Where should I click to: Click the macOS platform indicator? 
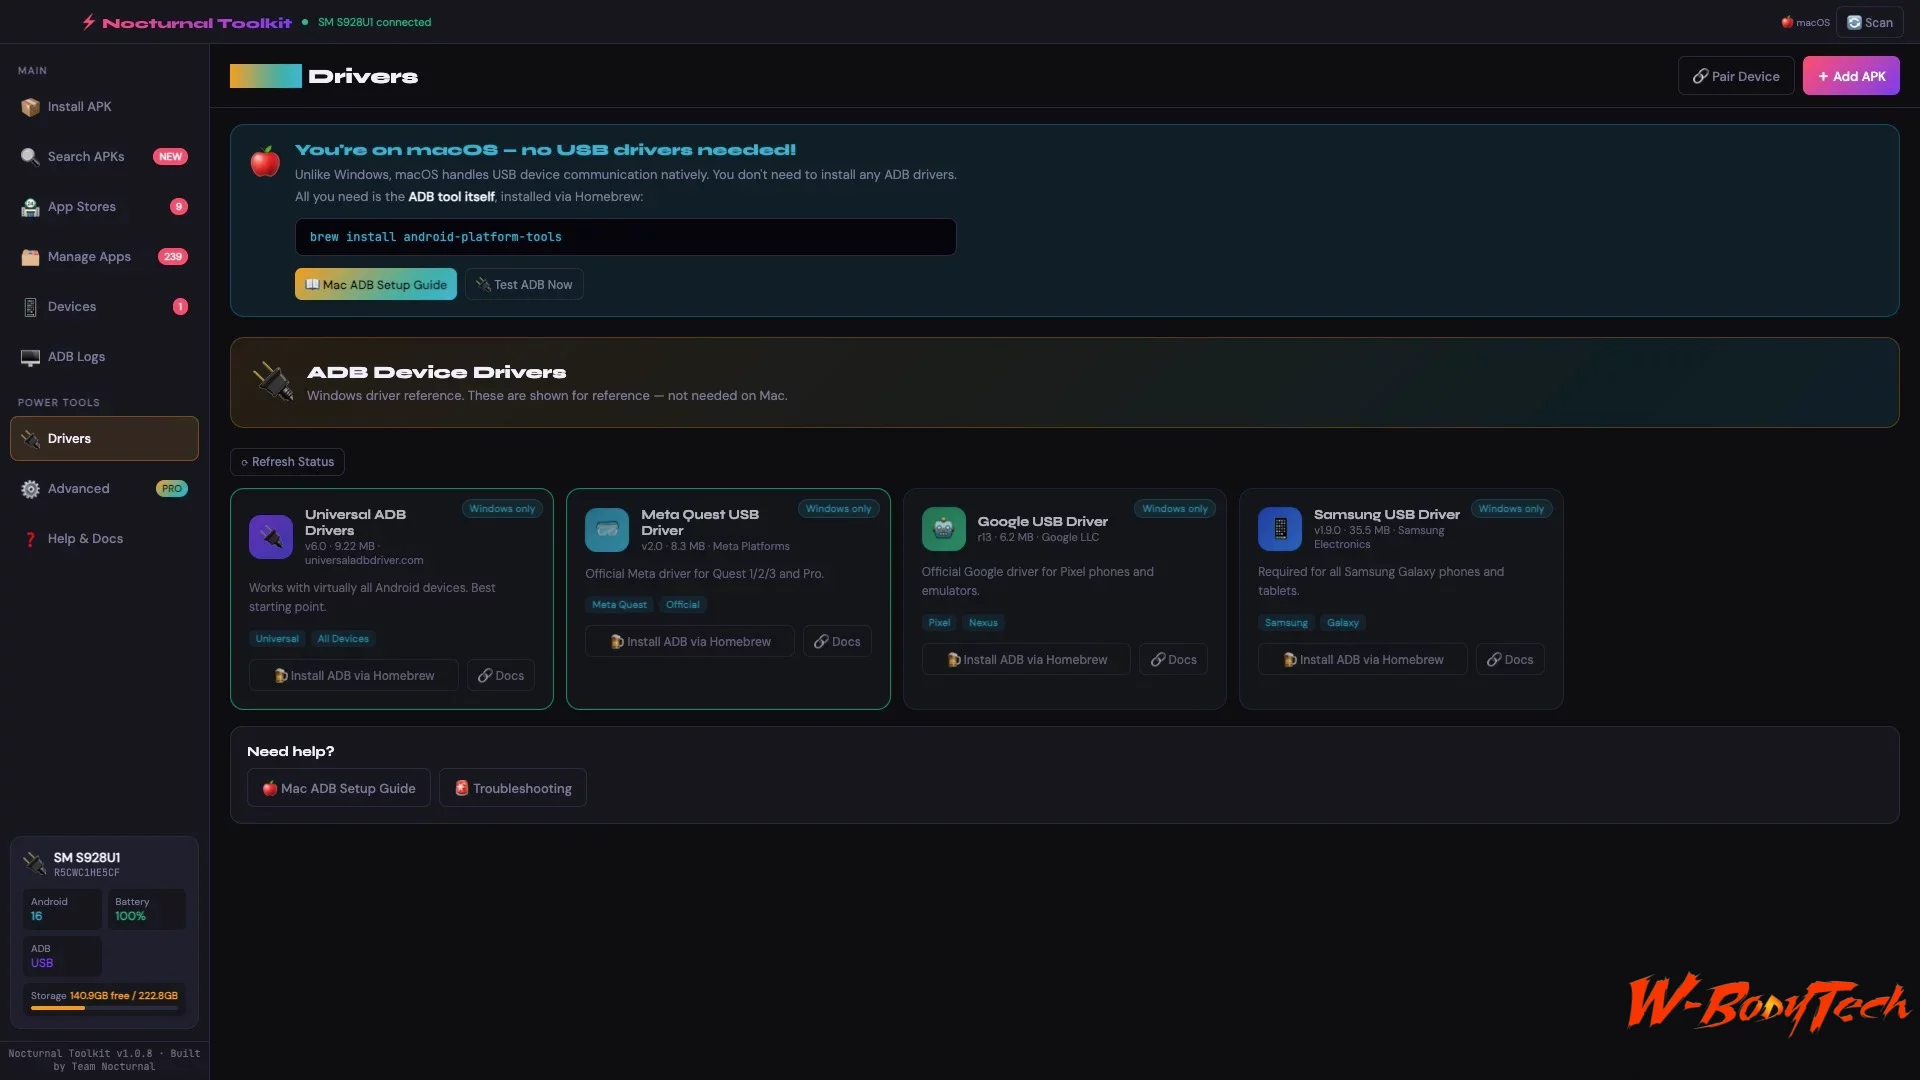1805,22
